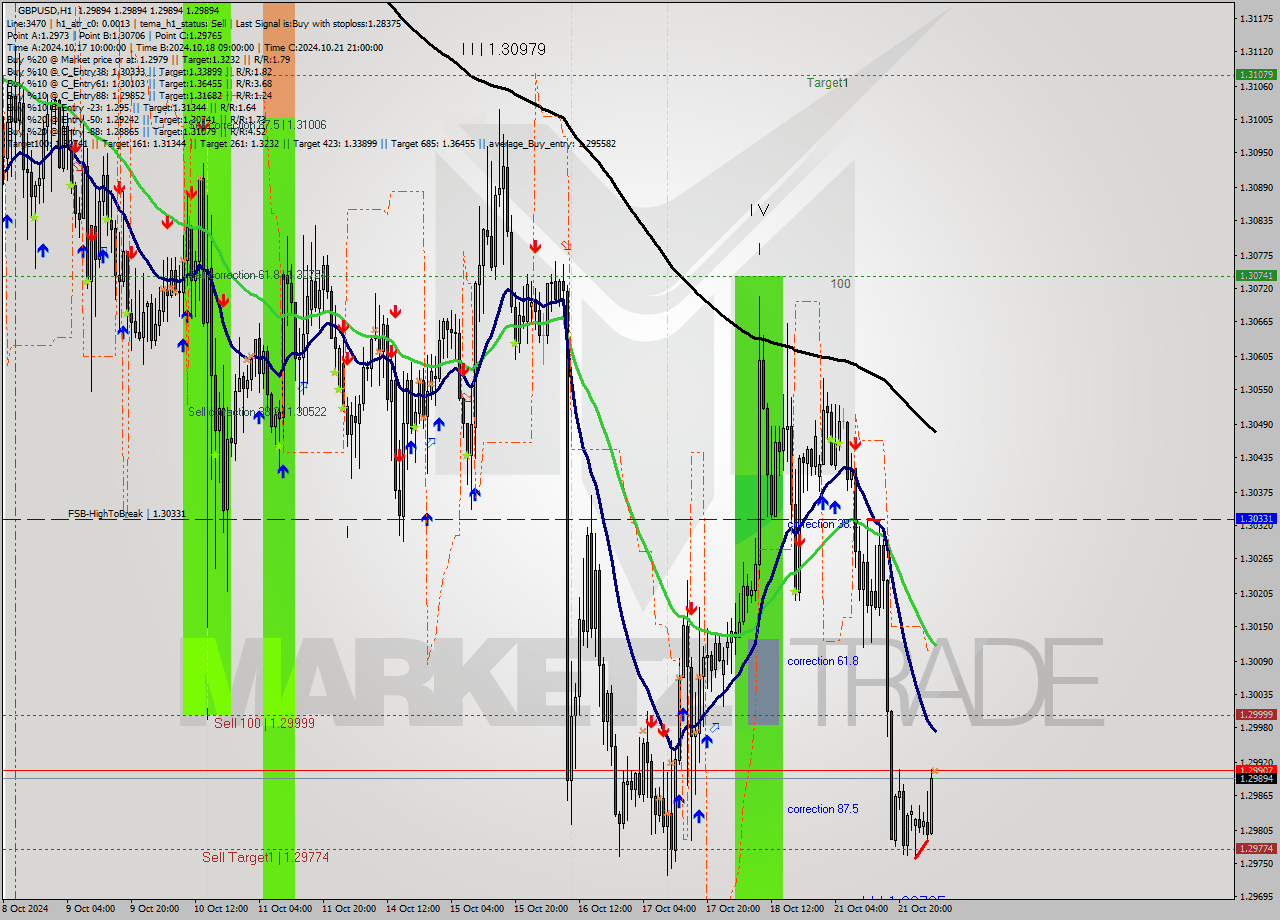The width and height of the screenshot is (1280, 920).
Task: Click the 'correction 87.5' blue label
Action: (x=822, y=809)
